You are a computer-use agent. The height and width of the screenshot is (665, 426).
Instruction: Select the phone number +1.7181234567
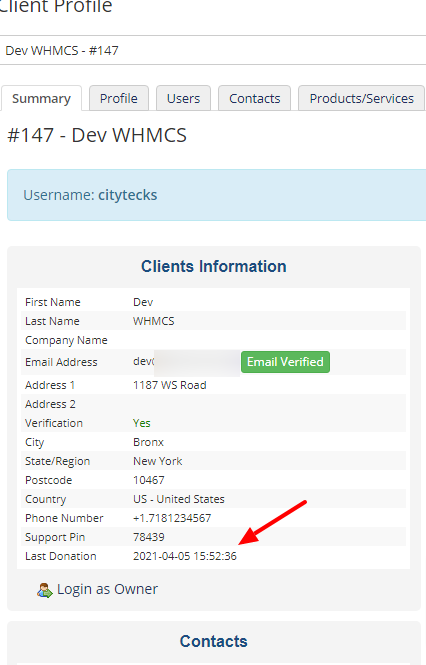click(172, 518)
